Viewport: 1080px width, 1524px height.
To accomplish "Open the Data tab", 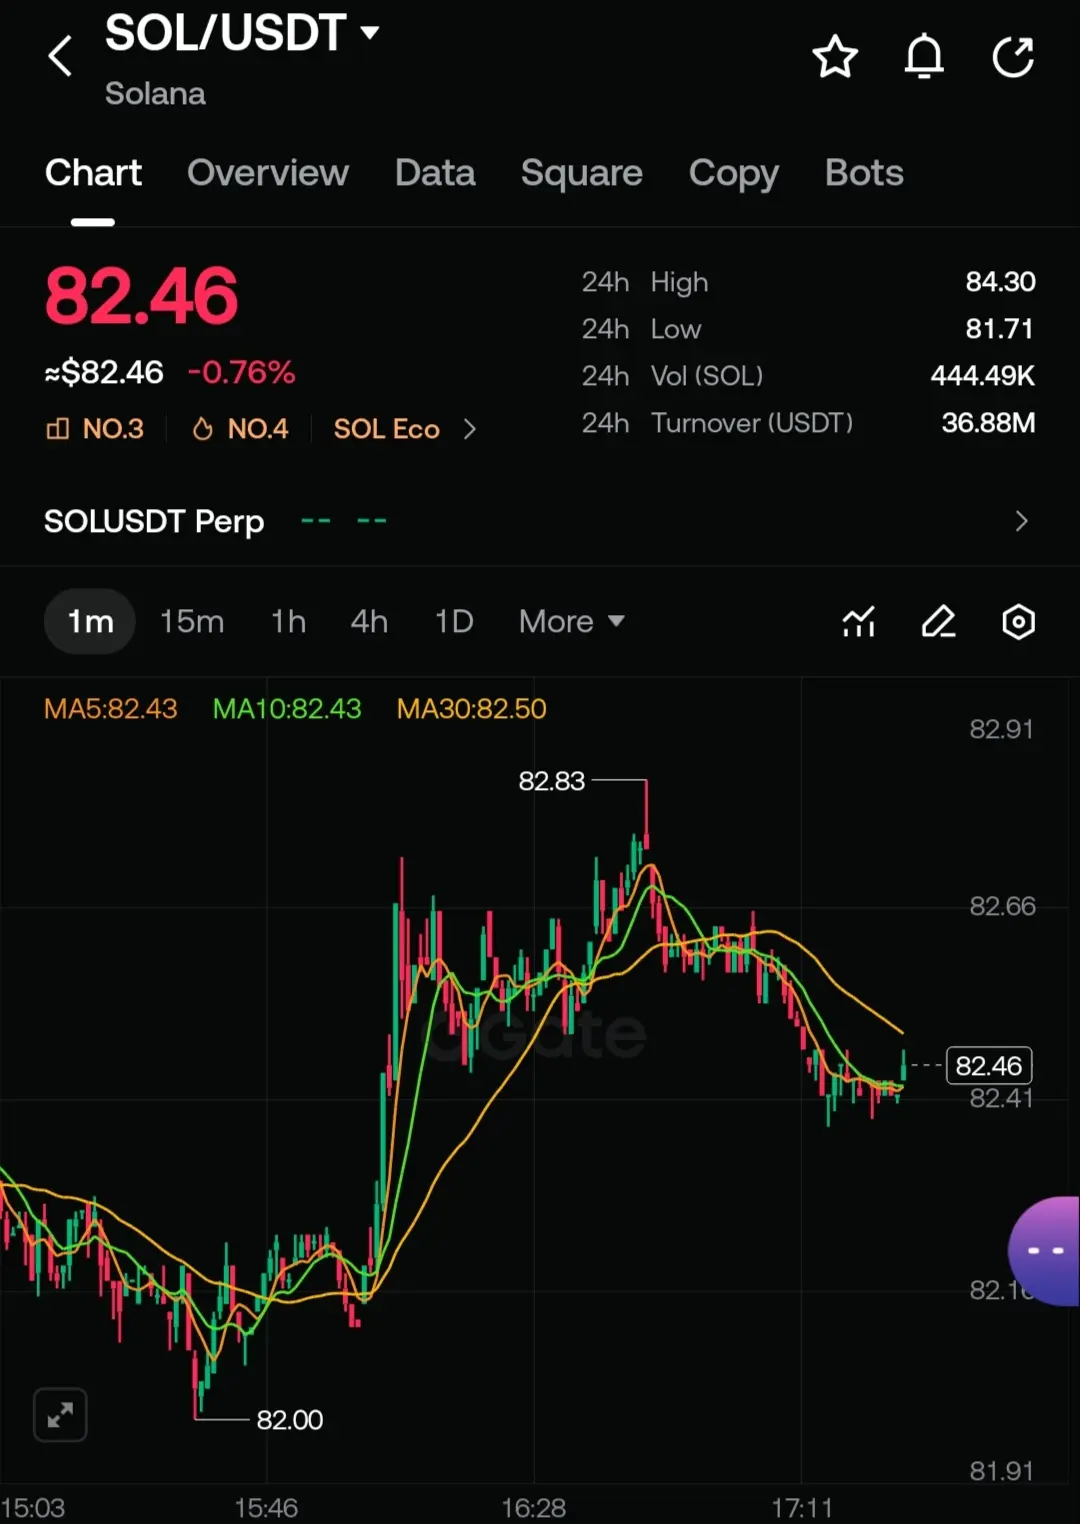I will (435, 173).
